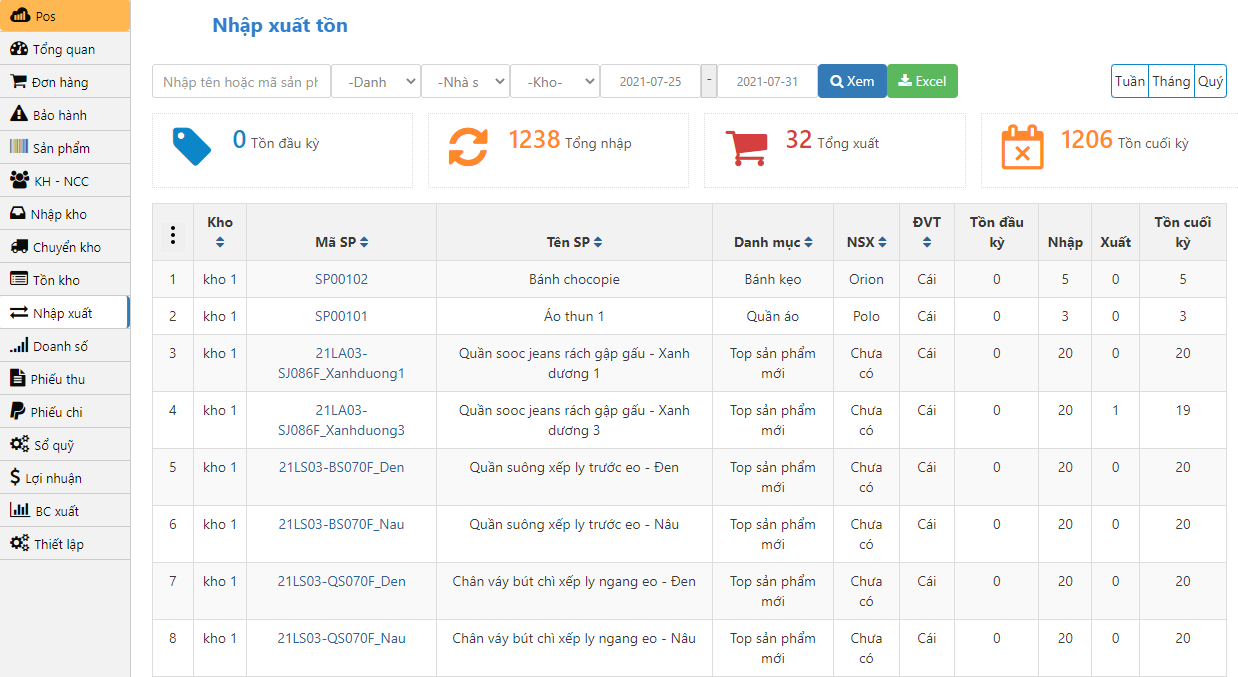Sort table by Mã SP column arrows
Image resolution: width=1238 pixels, height=677 pixels.
(x=365, y=242)
